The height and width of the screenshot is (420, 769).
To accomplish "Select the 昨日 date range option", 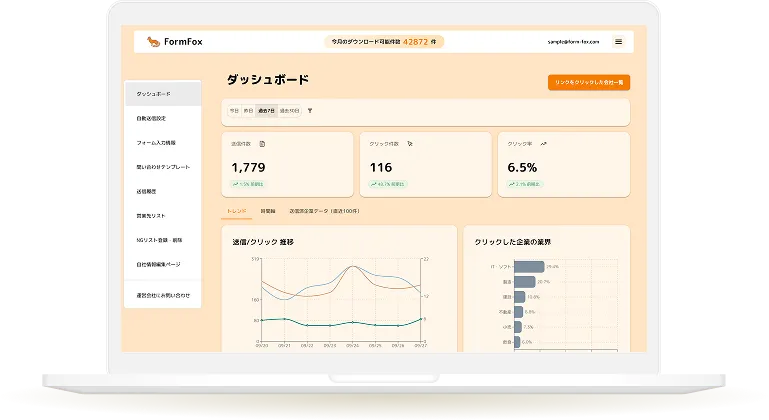I will (248, 111).
